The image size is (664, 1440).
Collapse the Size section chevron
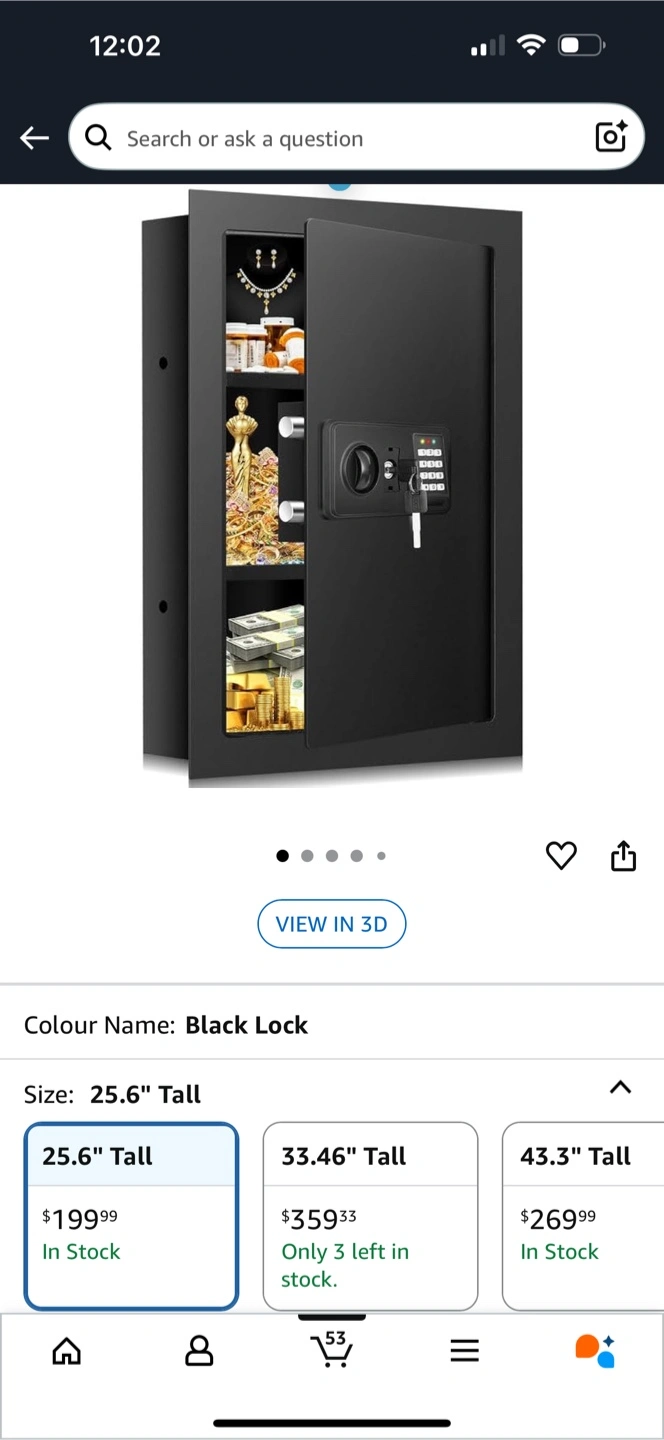click(620, 1088)
